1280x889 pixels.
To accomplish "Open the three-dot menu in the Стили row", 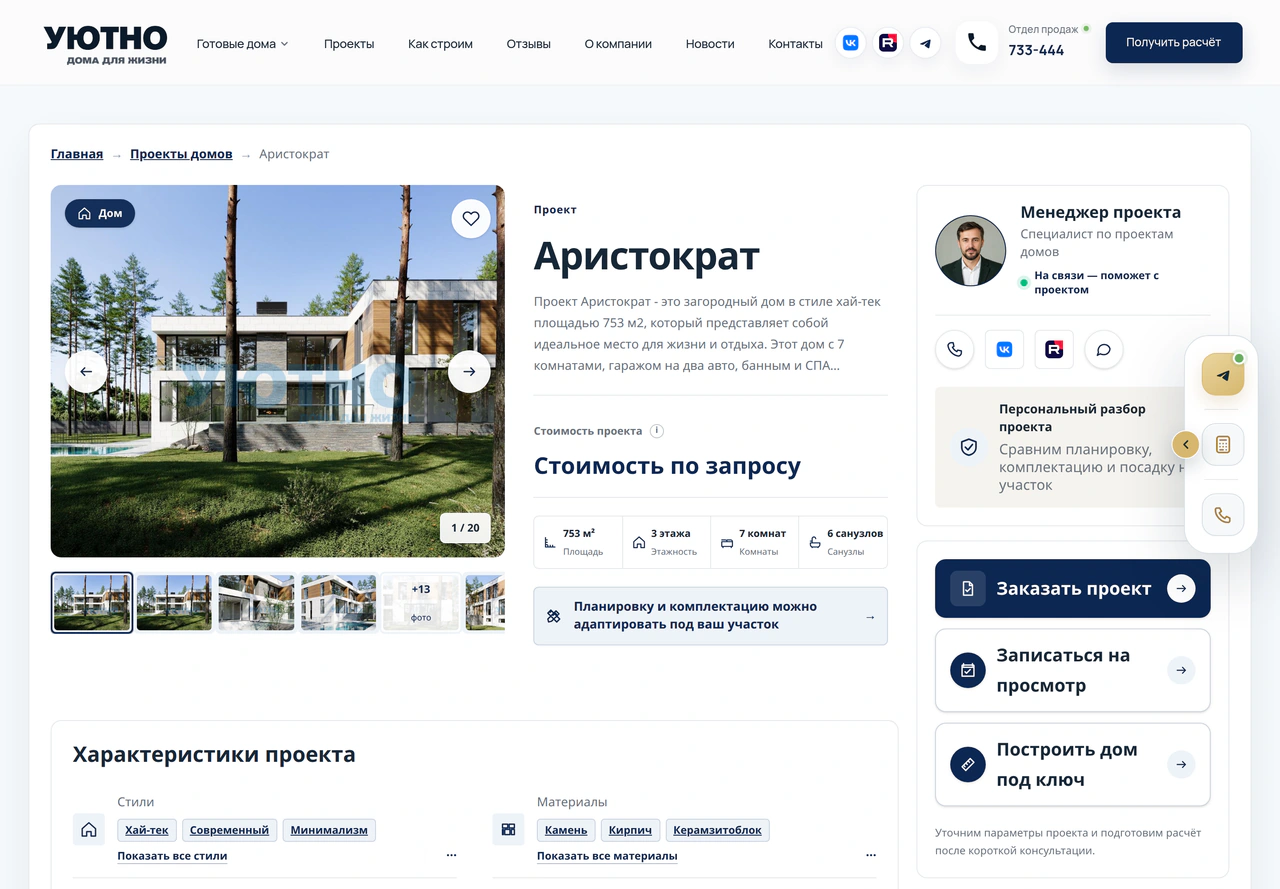I will pos(451,856).
